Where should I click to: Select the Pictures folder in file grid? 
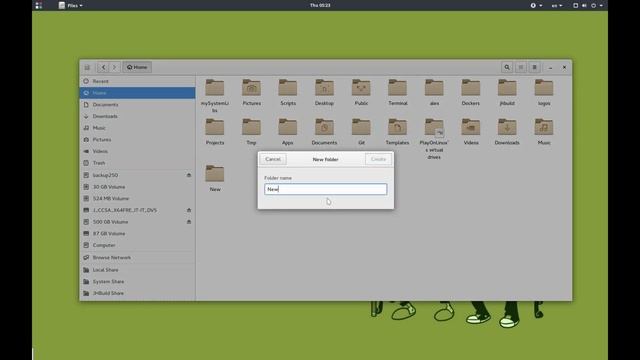[x=251, y=88]
